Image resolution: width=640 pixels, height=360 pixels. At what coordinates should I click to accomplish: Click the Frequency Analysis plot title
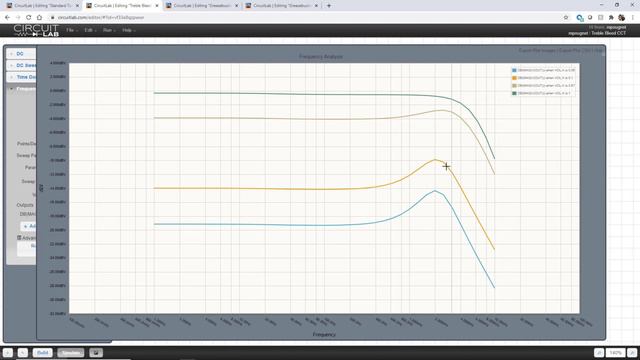point(321,57)
